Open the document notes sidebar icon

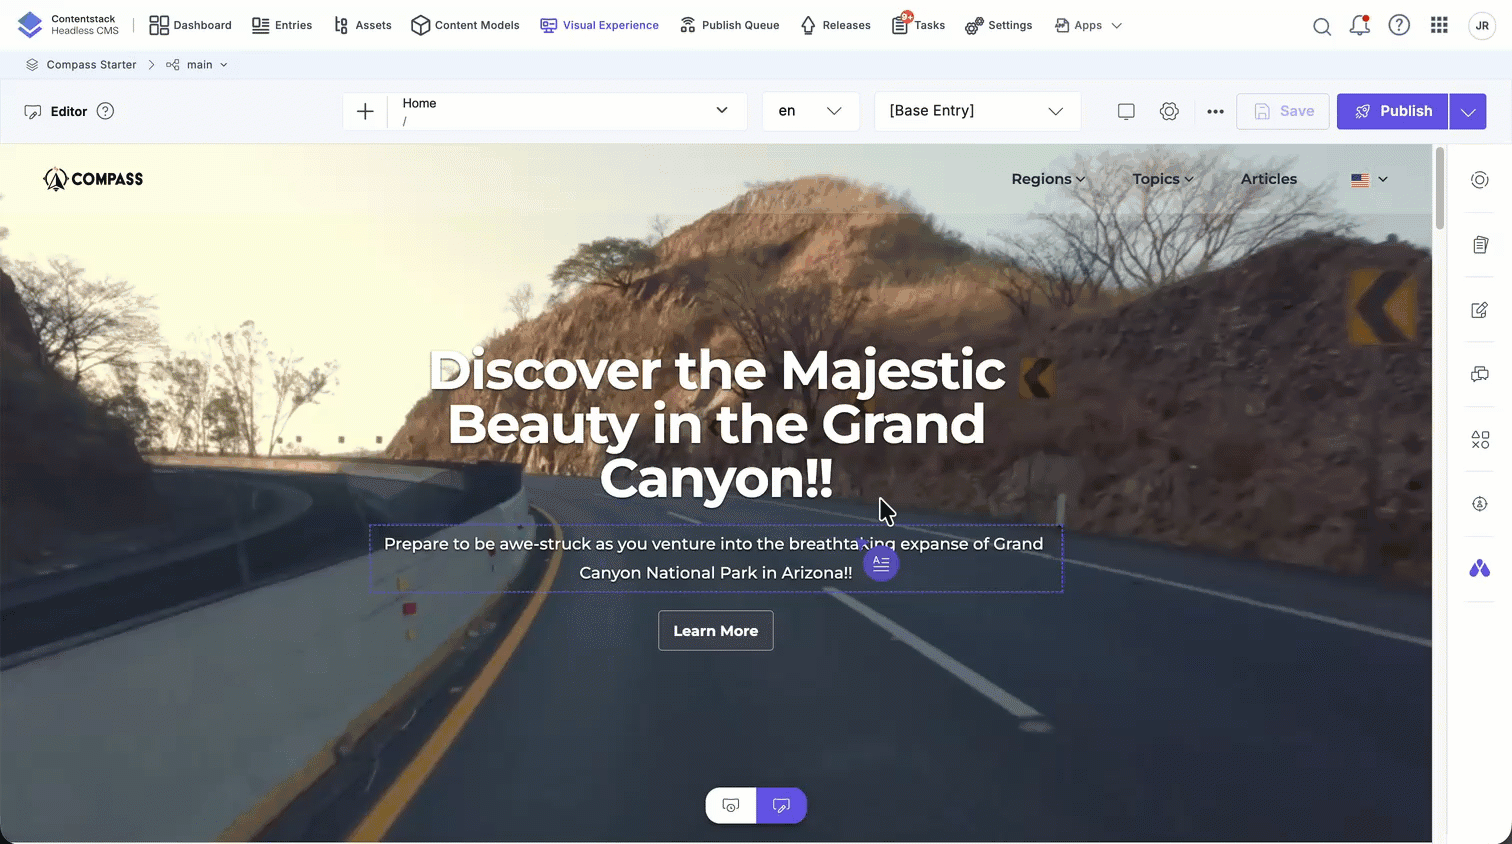[x=1480, y=245]
